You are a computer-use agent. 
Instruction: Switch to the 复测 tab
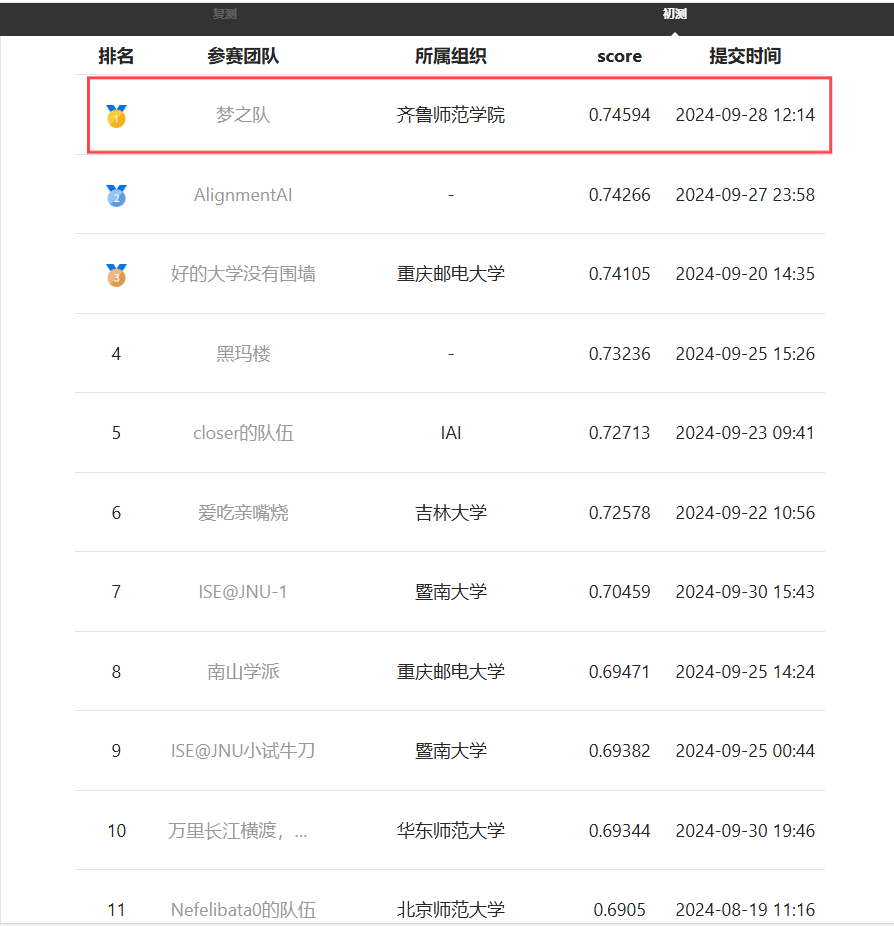coord(224,14)
